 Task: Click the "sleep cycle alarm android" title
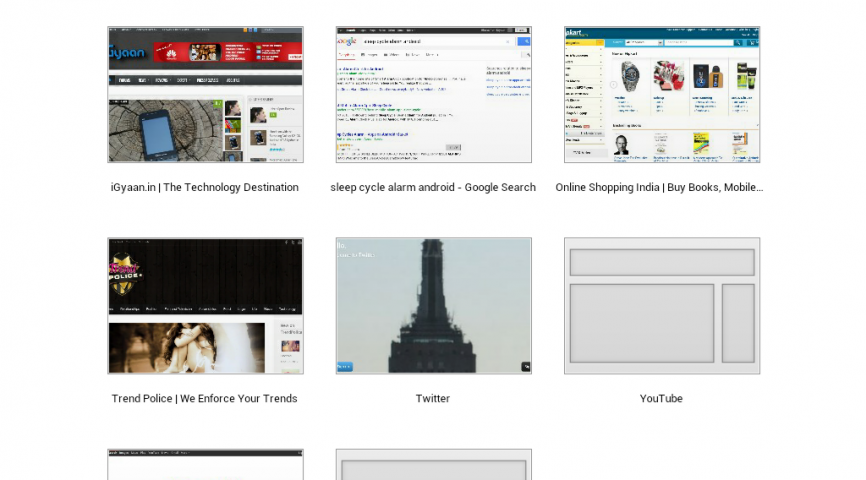click(x=433, y=187)
